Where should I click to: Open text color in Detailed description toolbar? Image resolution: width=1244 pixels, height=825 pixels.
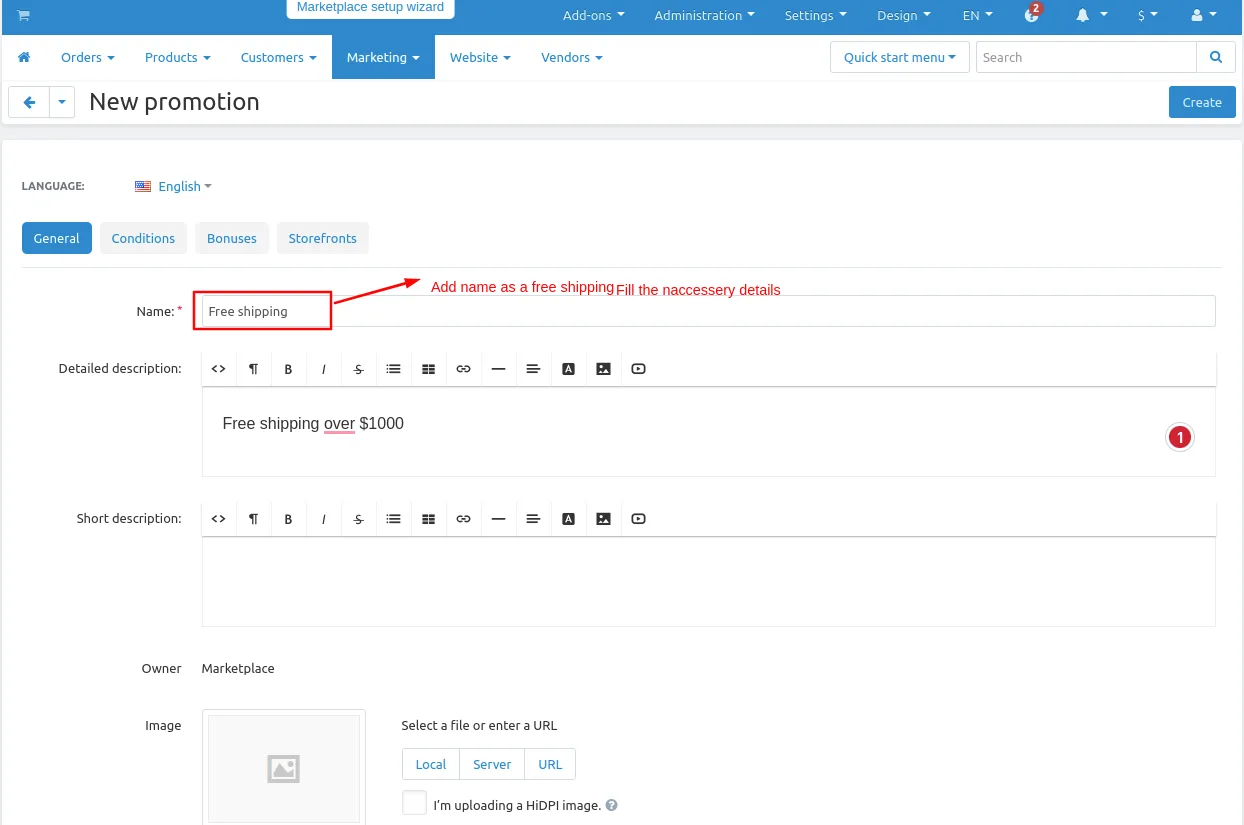point(569,369)
